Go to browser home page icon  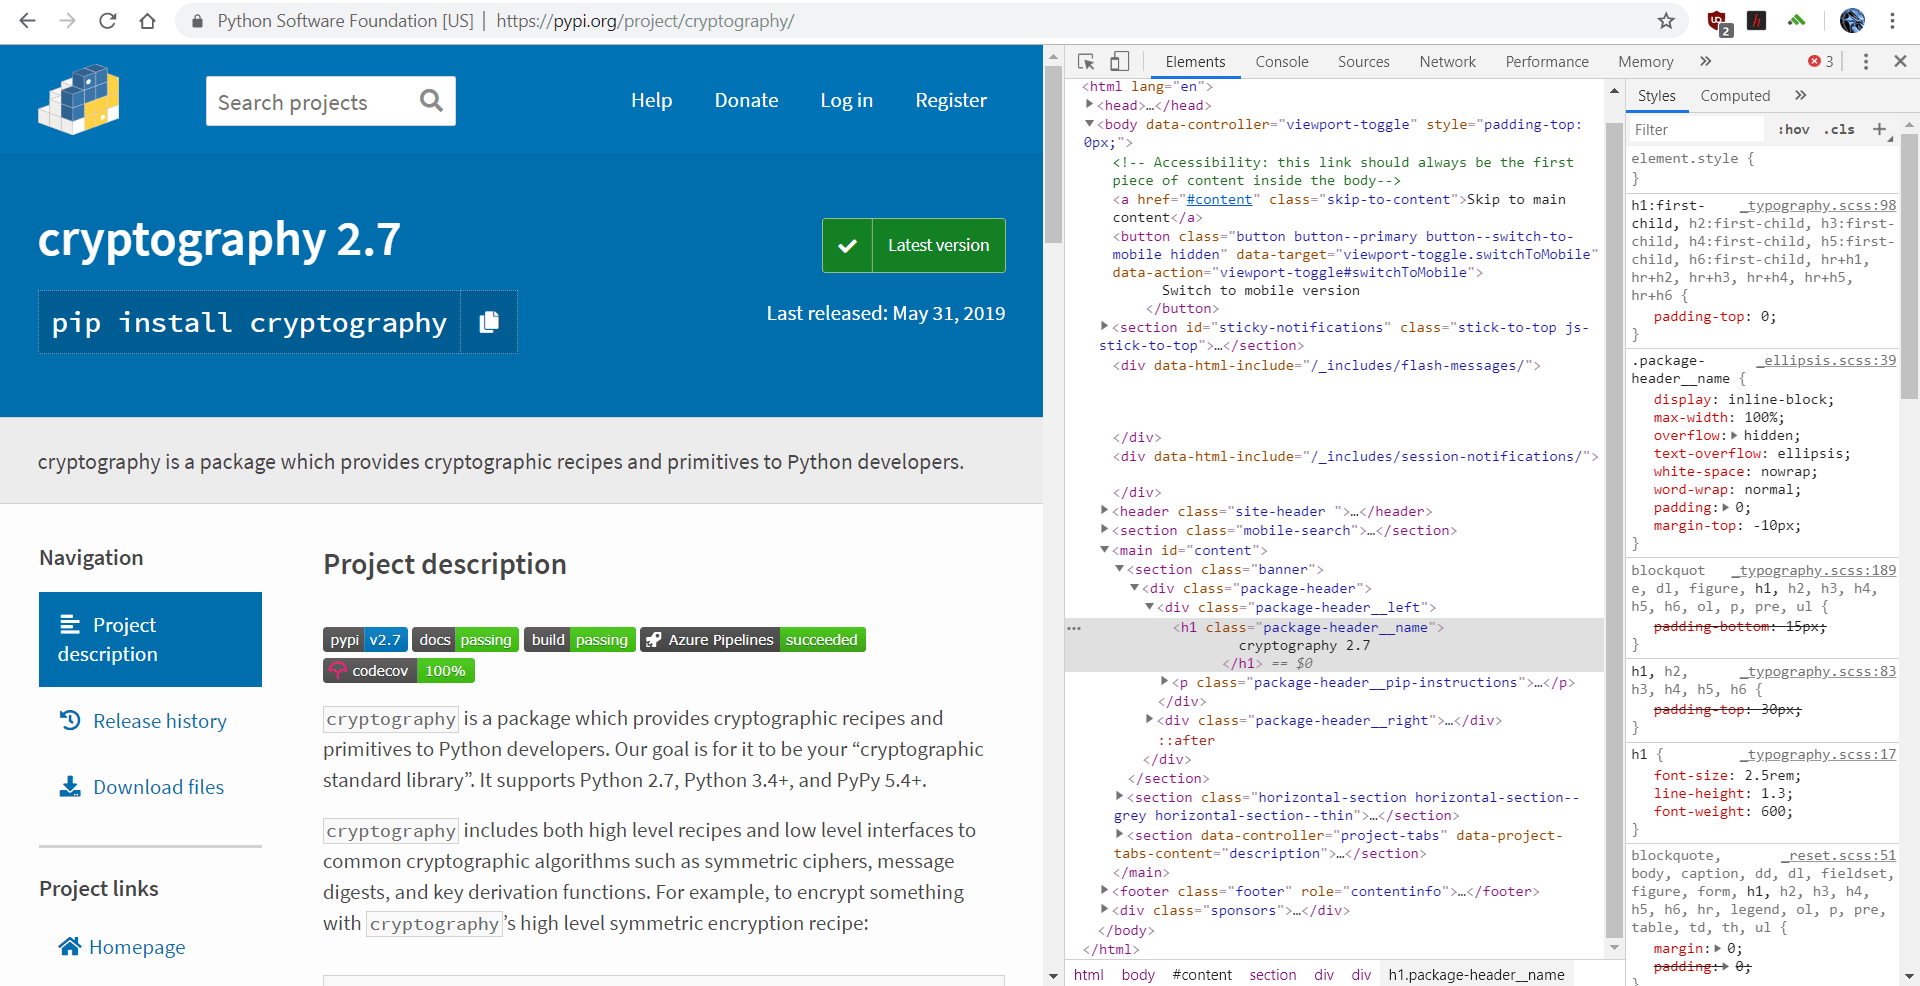click(147, 21)
